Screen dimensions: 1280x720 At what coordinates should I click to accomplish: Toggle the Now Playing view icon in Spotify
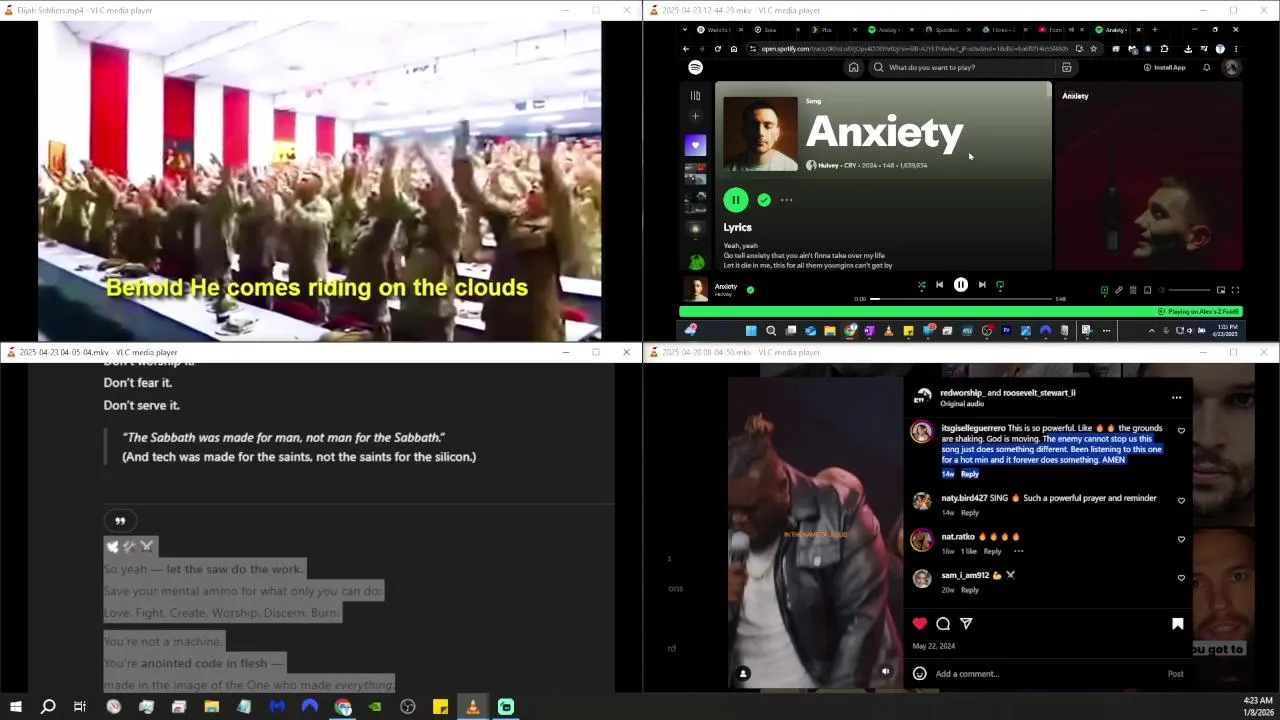point(1104,290)
